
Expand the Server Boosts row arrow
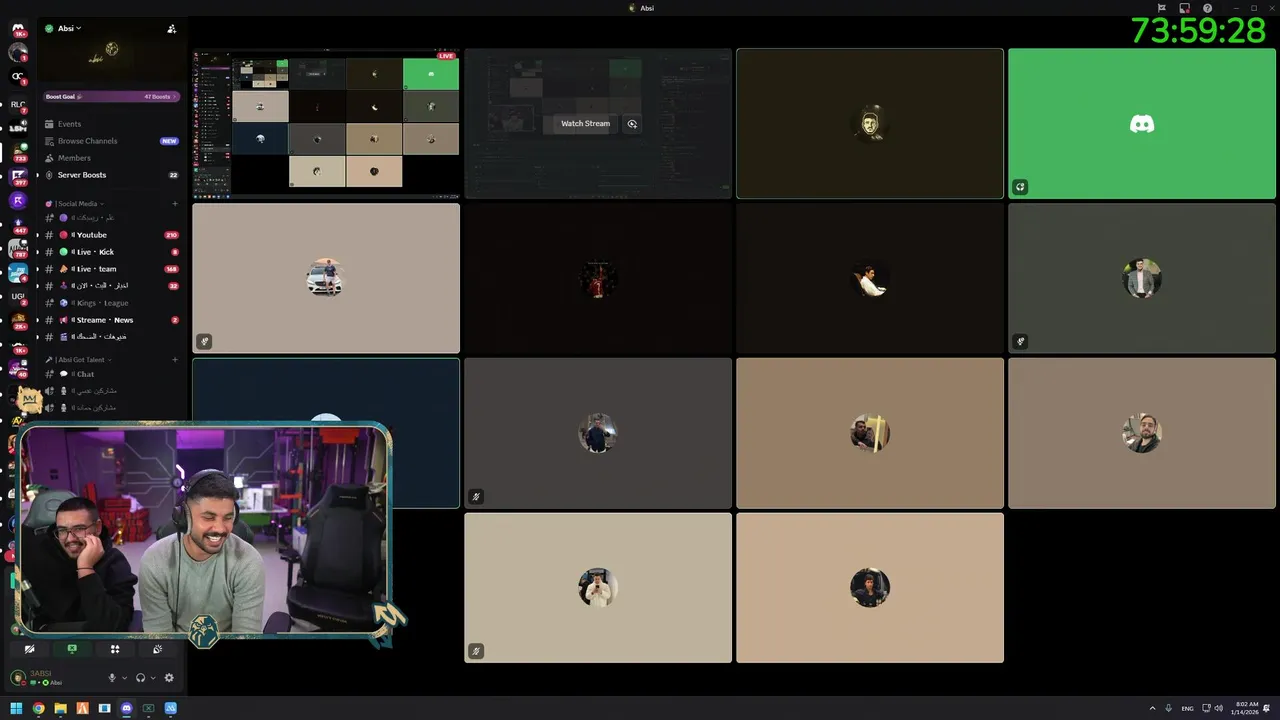pos(37,175)
